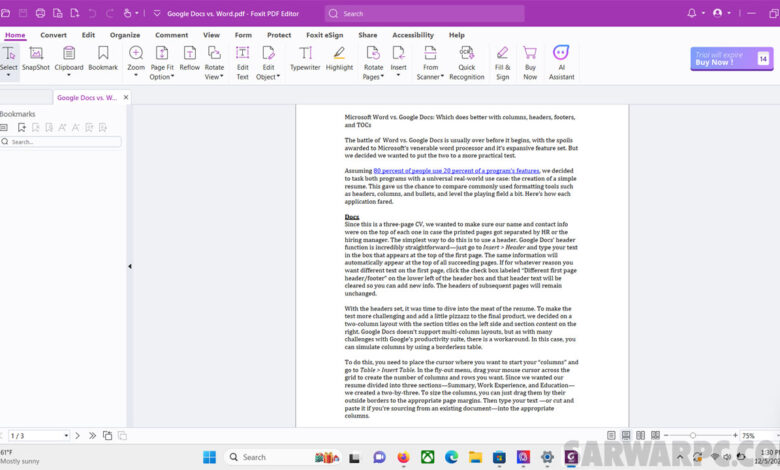Open the Convert ribbon tab
This screenshot has height=470, width=780.
pos(53,35)
